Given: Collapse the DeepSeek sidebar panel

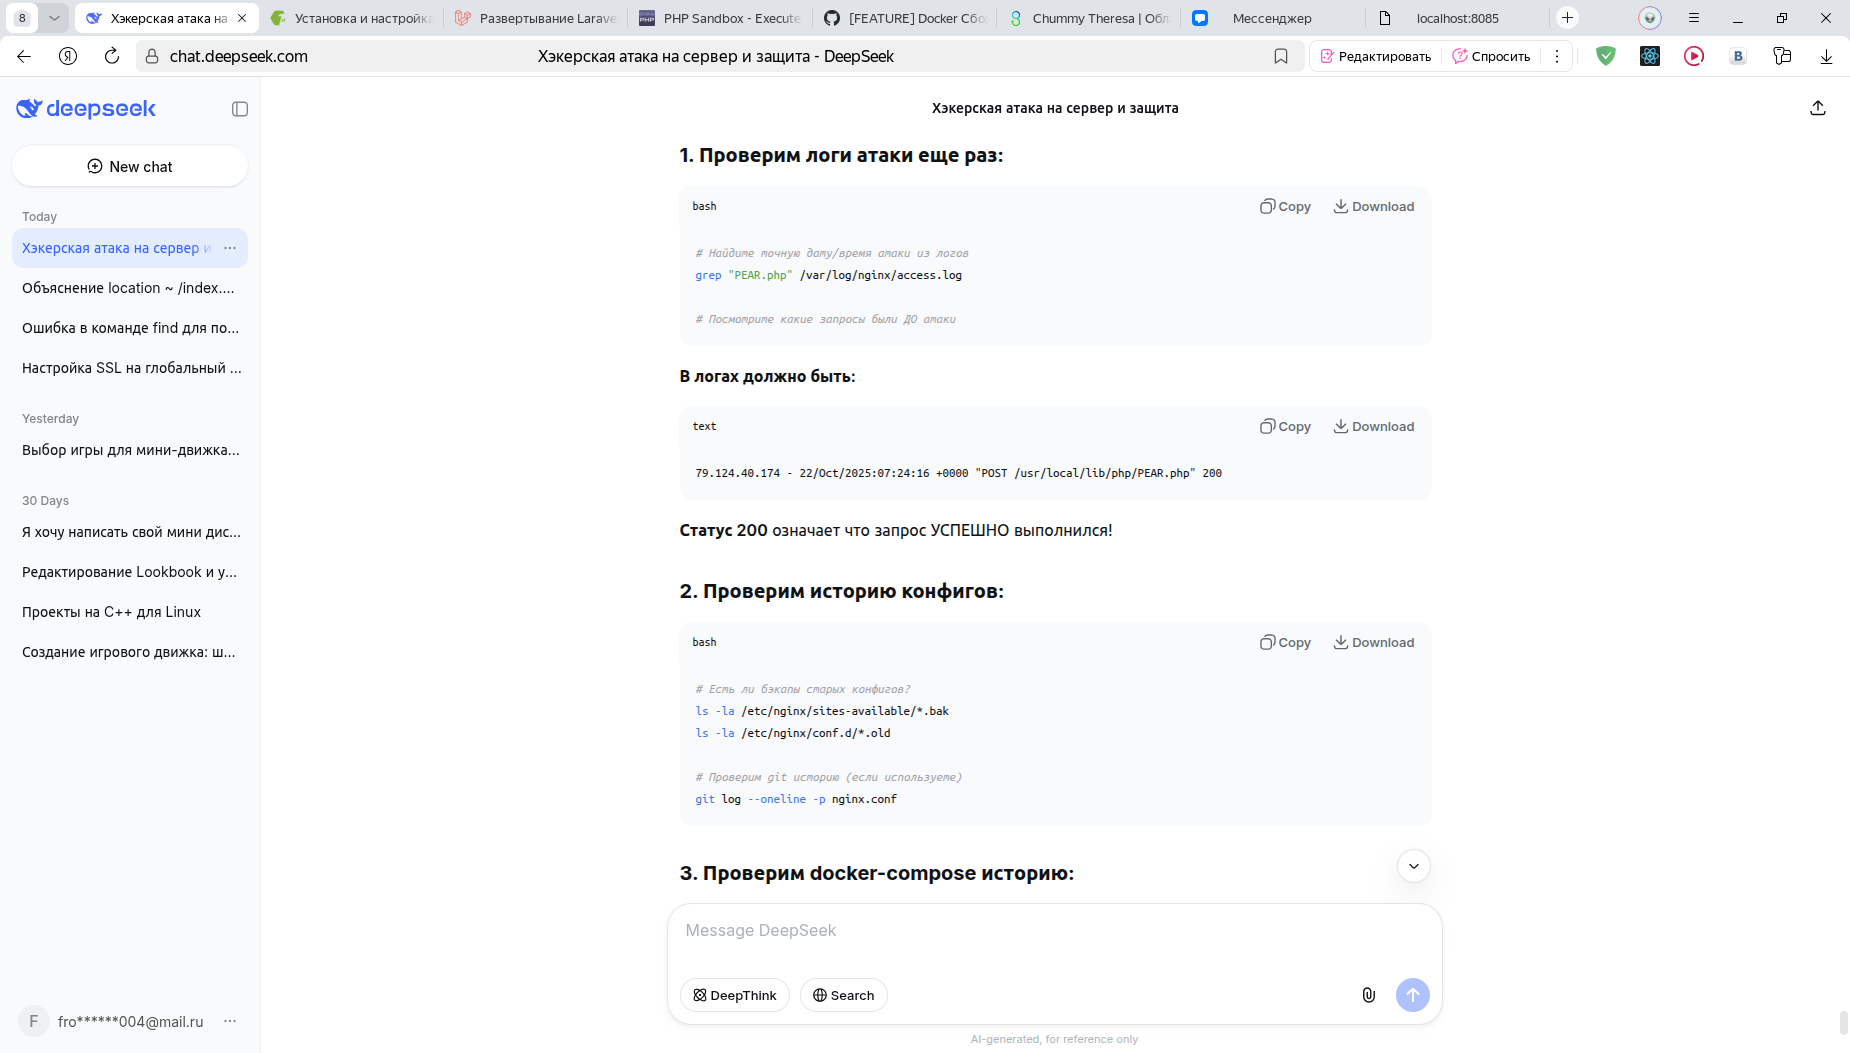Looking at the screenshot, I should pos(240,109).
